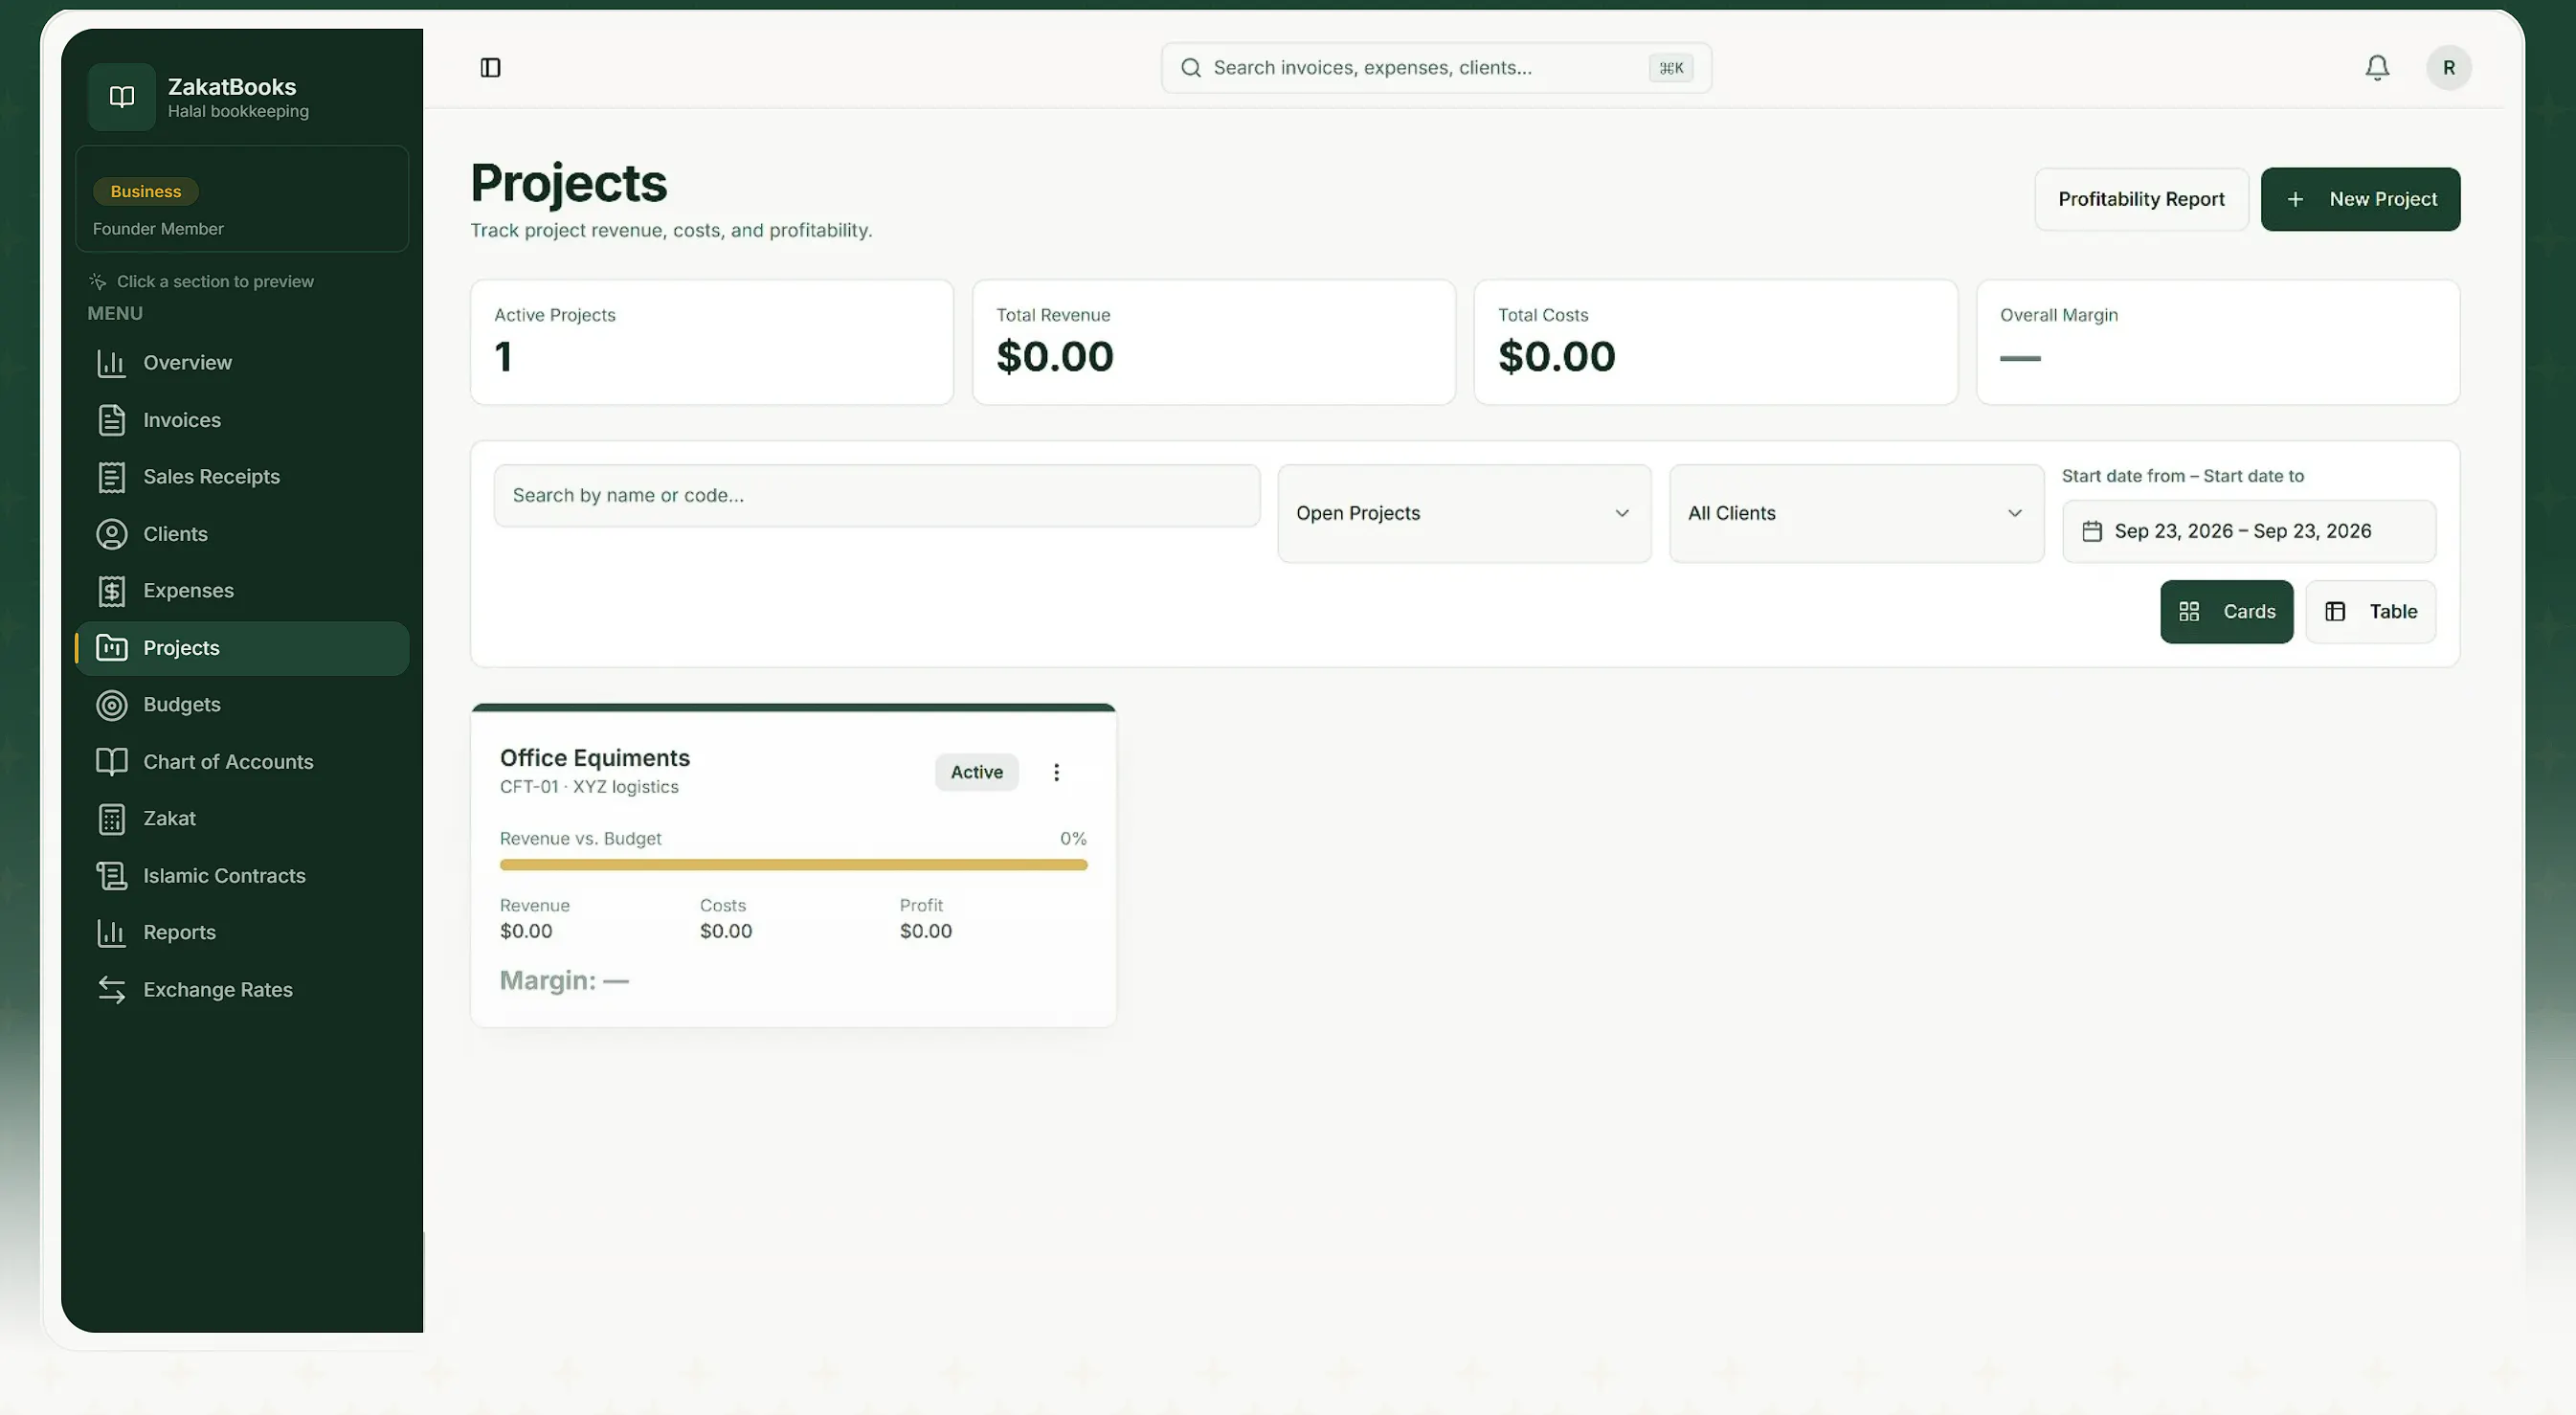Focus the Search invoices, expenses, clients field
The width and height of the screenshot is (2576, 1415).
(1436, 67)
